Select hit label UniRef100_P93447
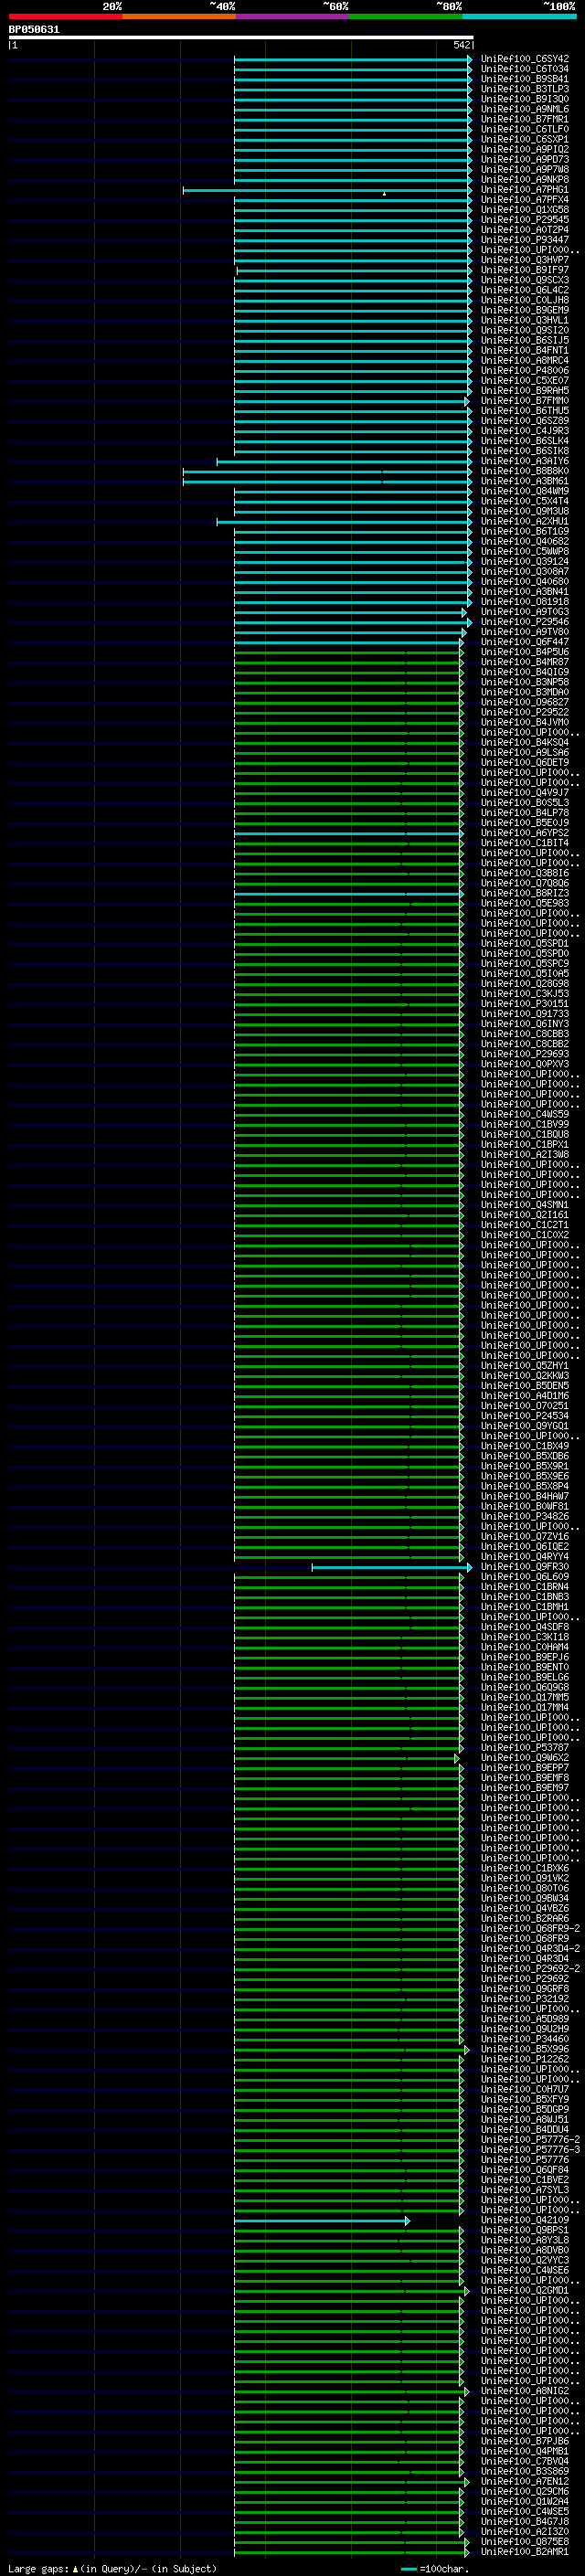Viewport: 585px width, 2576px height. click(524, 240)
